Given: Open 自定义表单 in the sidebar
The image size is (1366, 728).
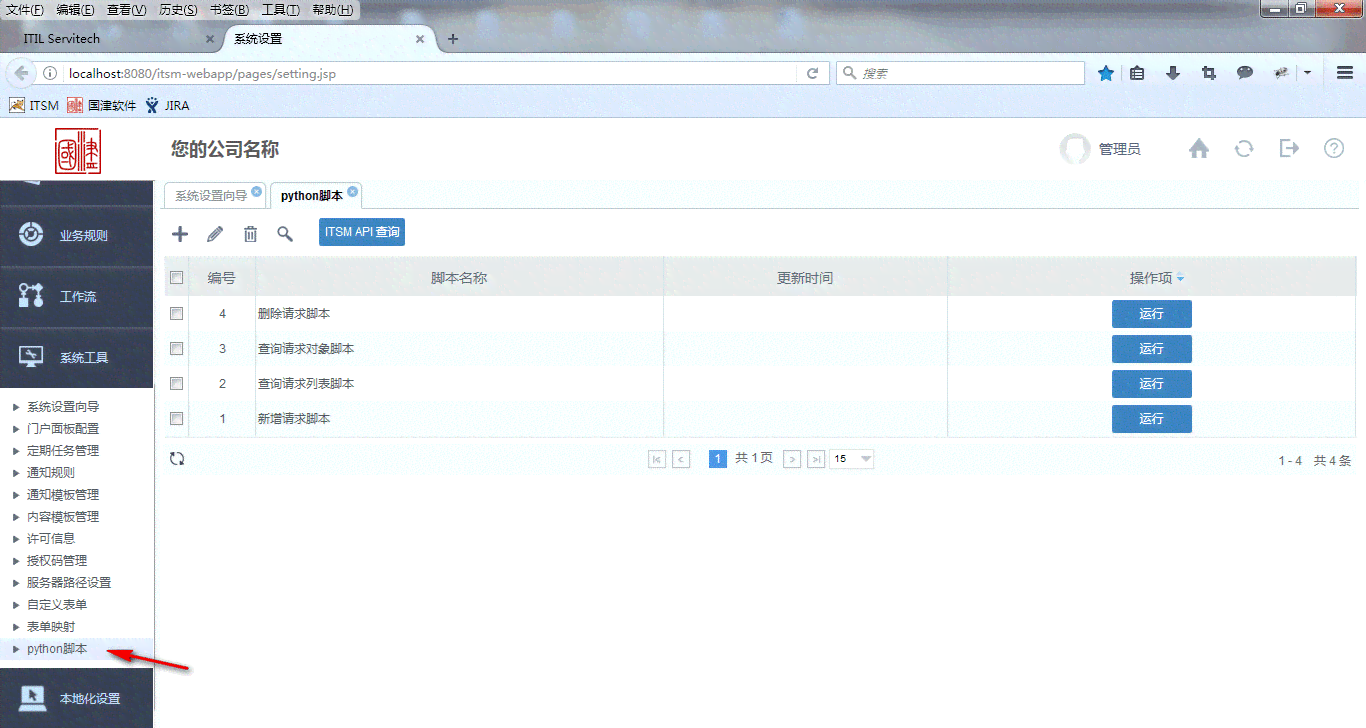Looking at the screenshot, I should coord(56,604).
